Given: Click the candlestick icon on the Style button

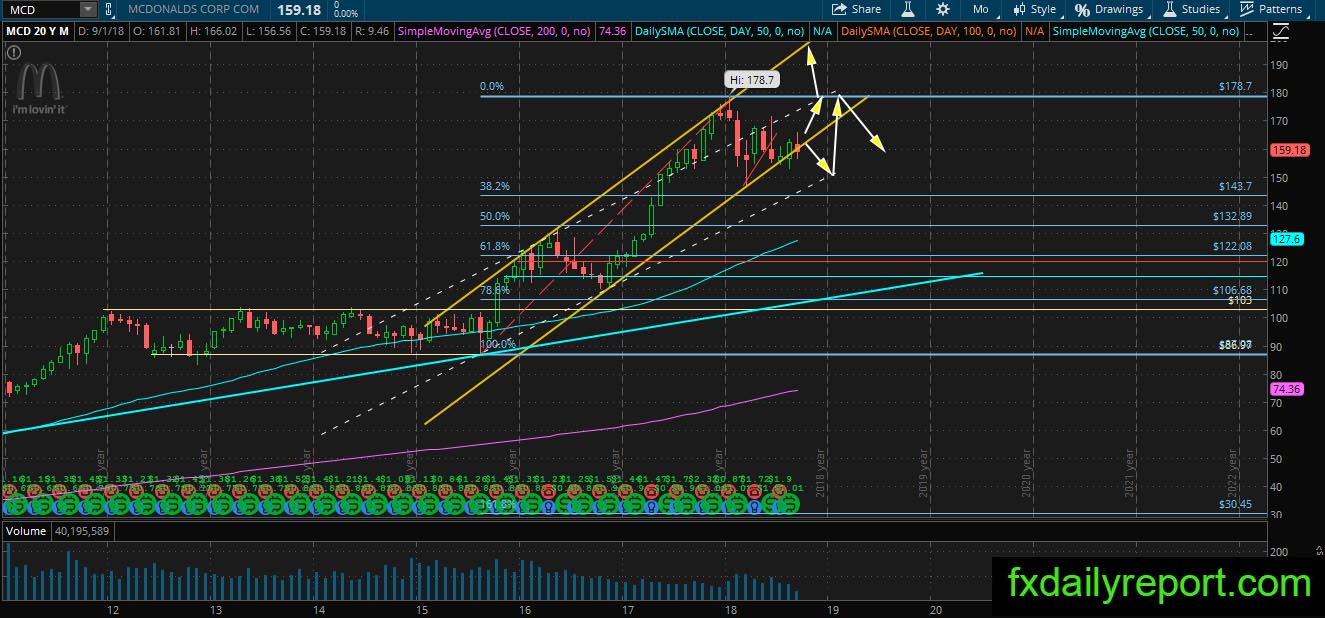Looking at the screenshot, I should tap(1019, 9).
